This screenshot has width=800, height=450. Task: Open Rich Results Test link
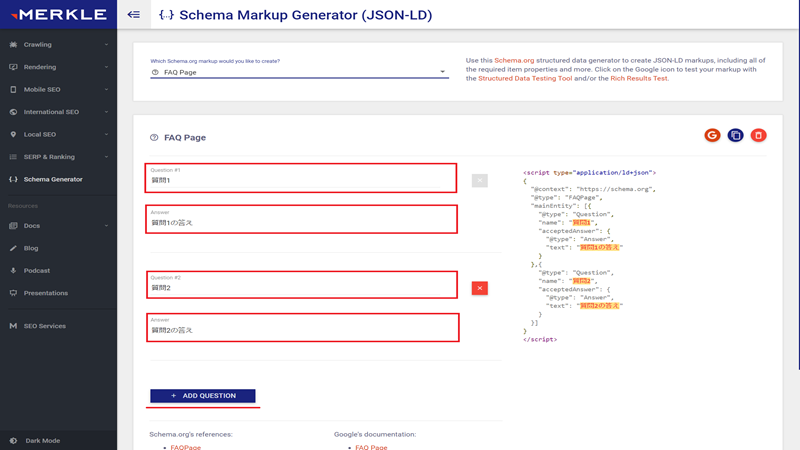[639, 79]
